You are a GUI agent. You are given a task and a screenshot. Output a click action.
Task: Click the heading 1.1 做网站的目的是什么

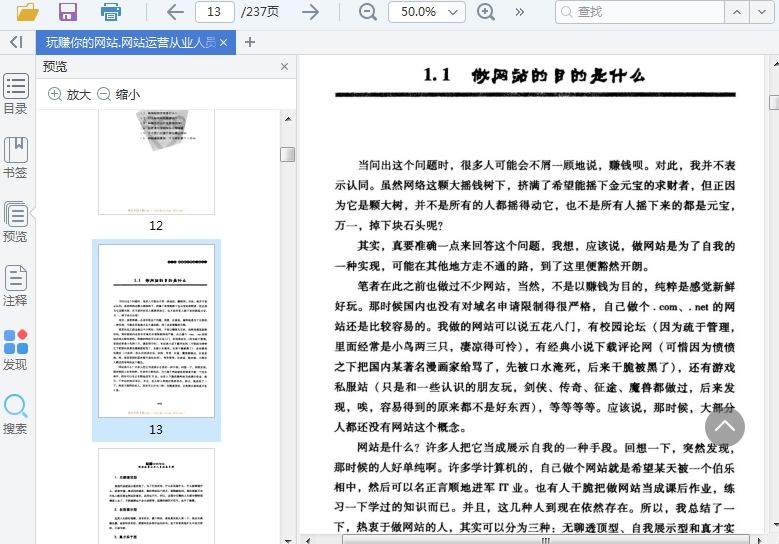tap(535, 76)
